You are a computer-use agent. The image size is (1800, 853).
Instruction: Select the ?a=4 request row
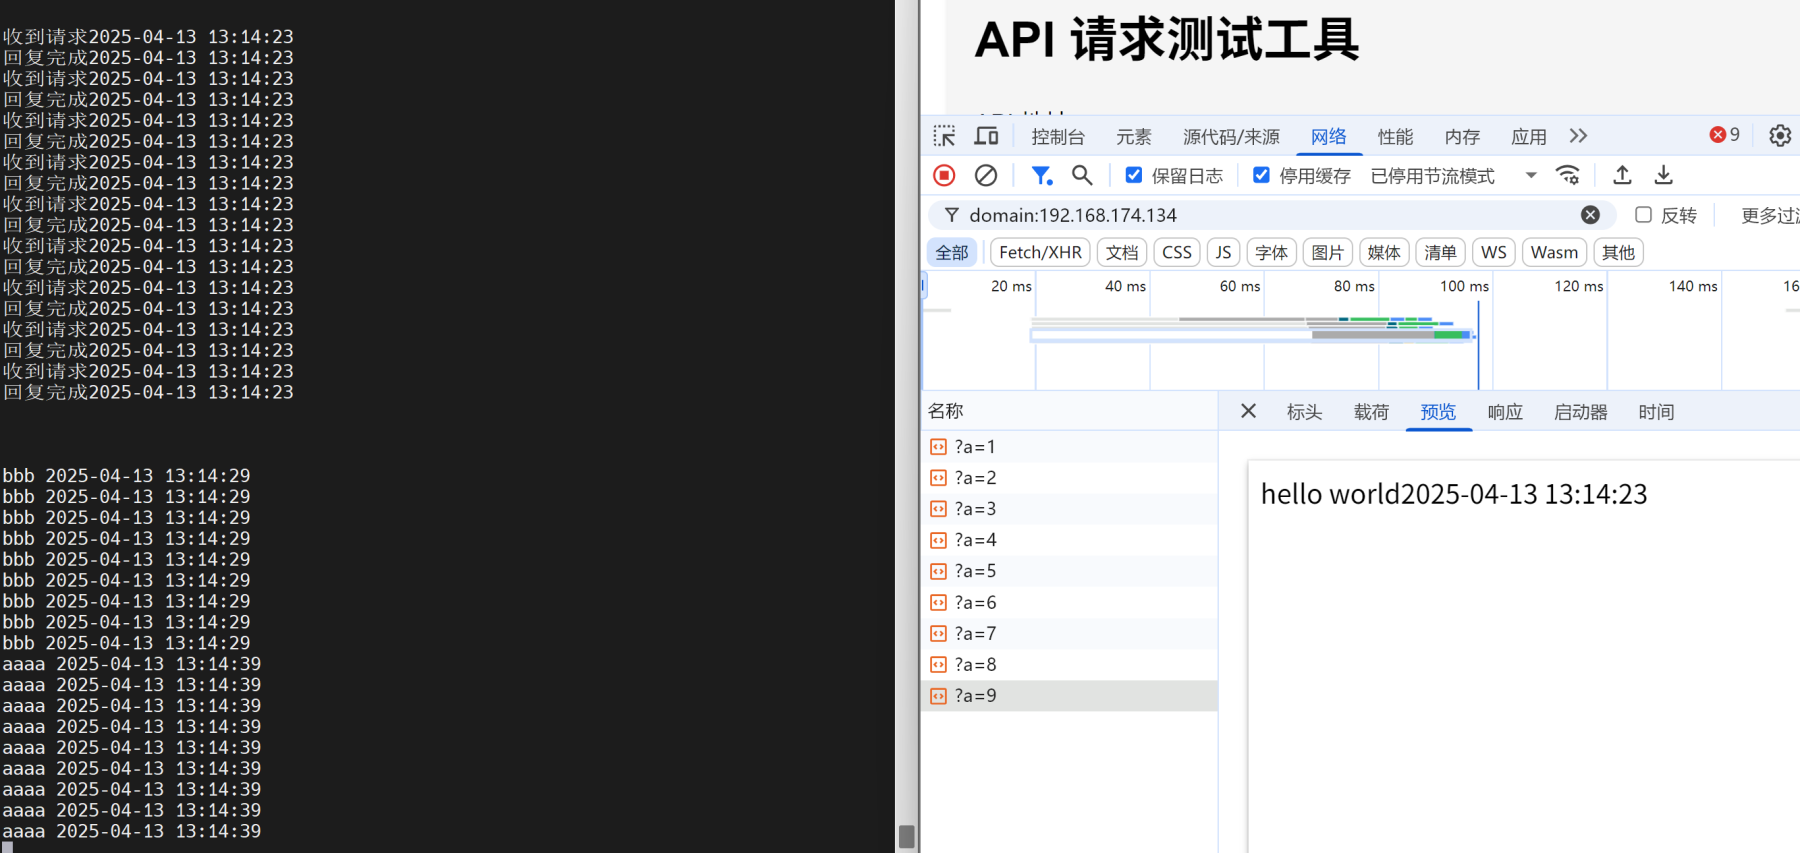1069,540
